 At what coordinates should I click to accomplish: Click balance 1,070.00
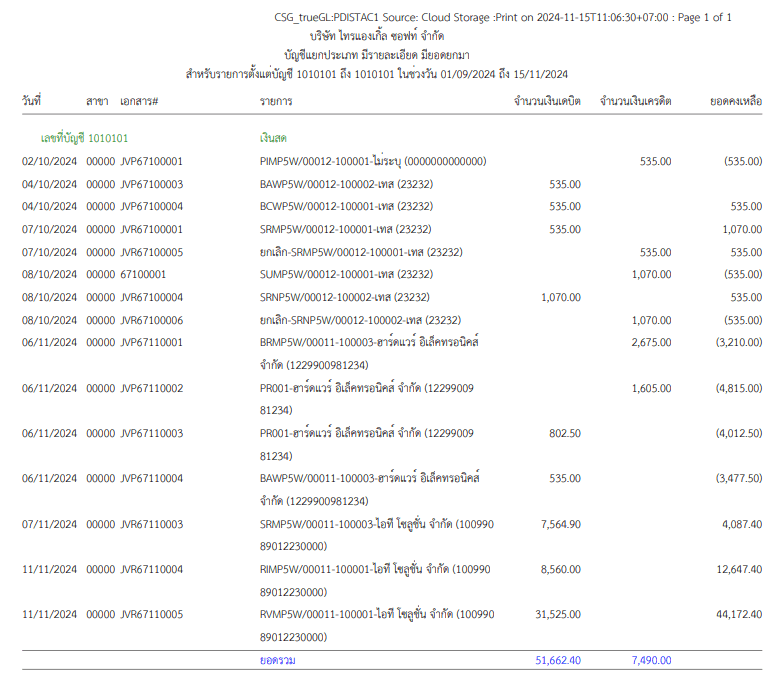click(x=742, y=229)
